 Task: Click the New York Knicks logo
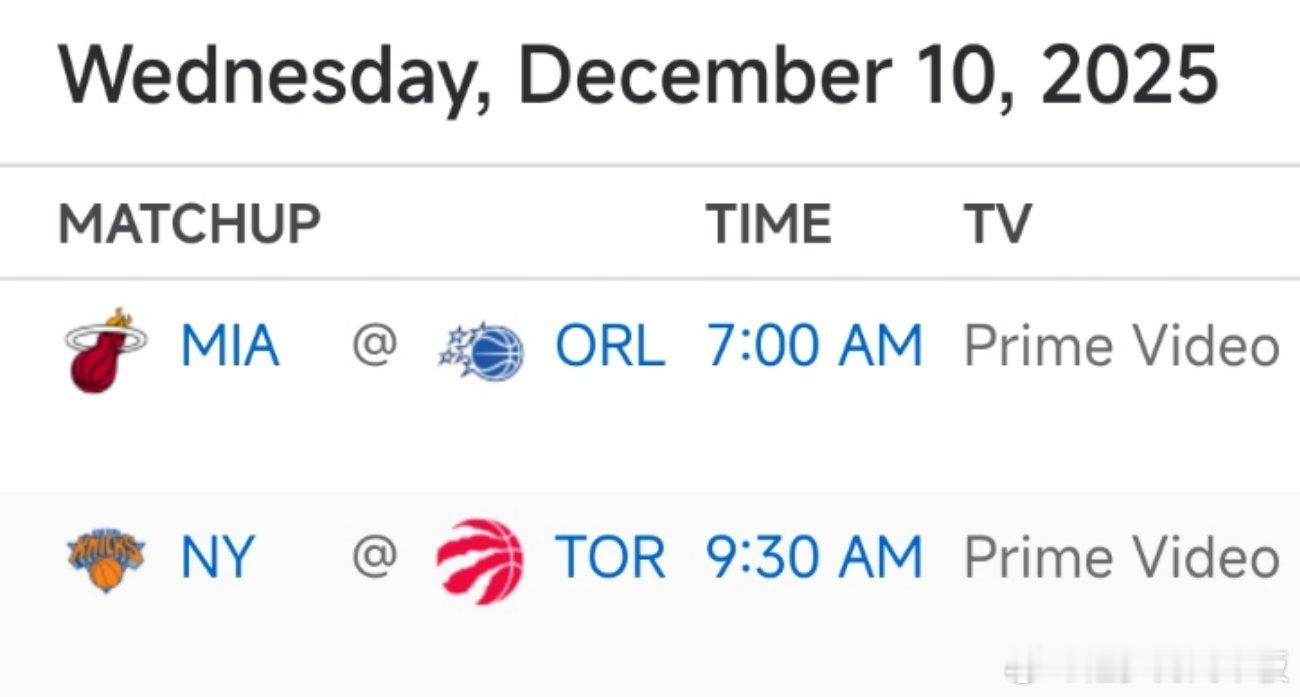[x=106, y=561]
